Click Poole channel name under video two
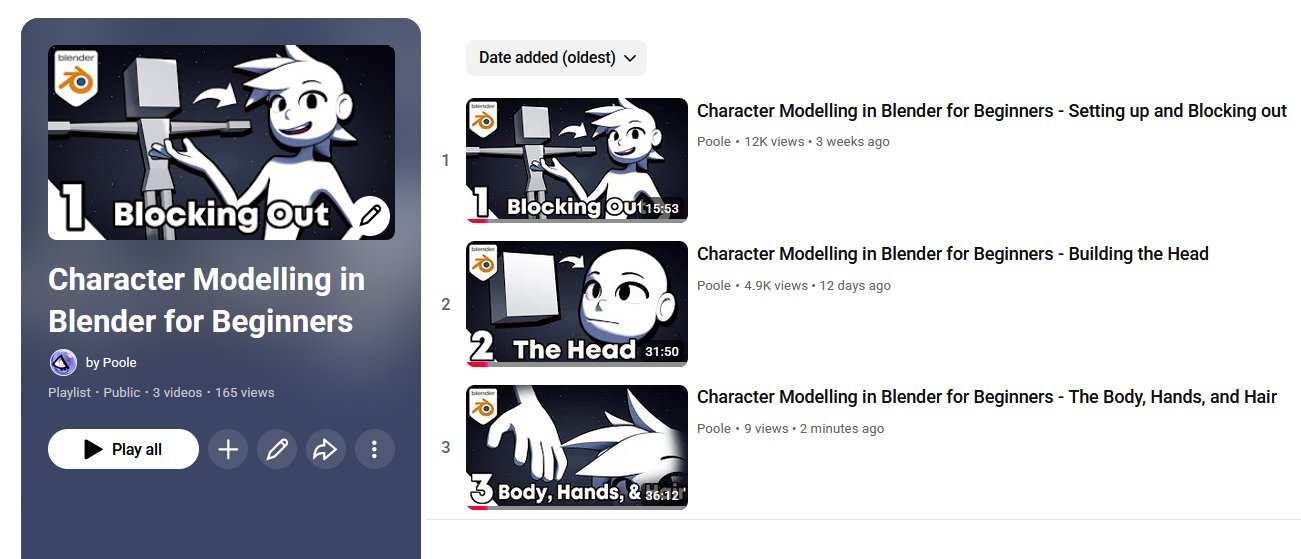This screenshot has width=1301, height=559. [x=714, y=285]
